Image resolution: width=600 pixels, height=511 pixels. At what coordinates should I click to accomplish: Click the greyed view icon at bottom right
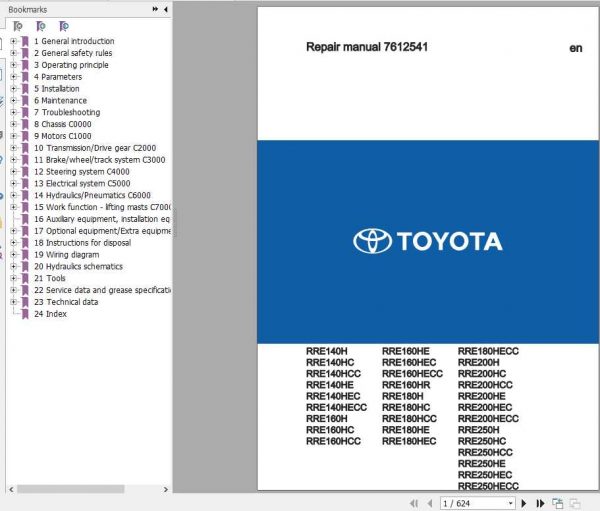575,503
